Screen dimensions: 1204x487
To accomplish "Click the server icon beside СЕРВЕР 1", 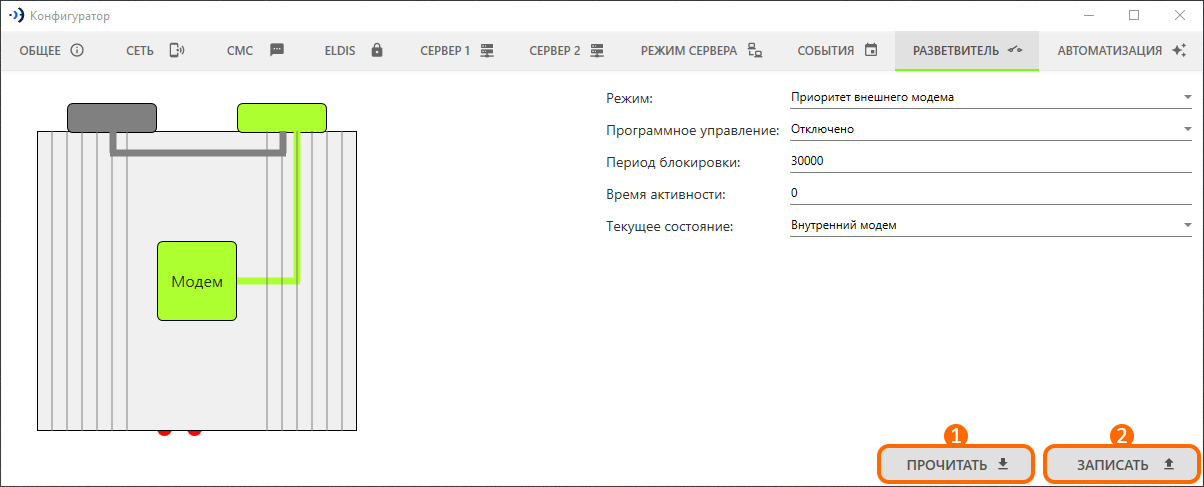I will click(487, 50).
